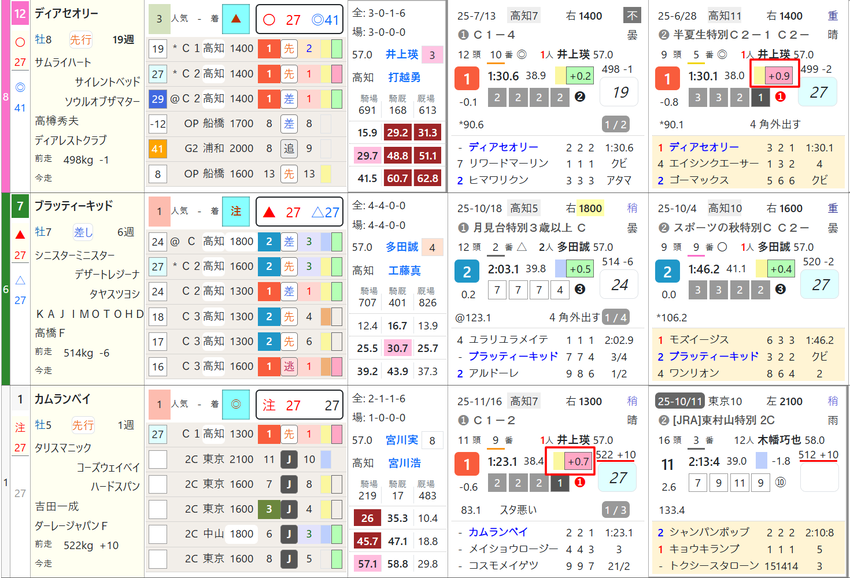Select エイシンクエーサー in 半夏生特別 results
The width and height of the screenshot is (850, 578).
click(x=714, y=164)
